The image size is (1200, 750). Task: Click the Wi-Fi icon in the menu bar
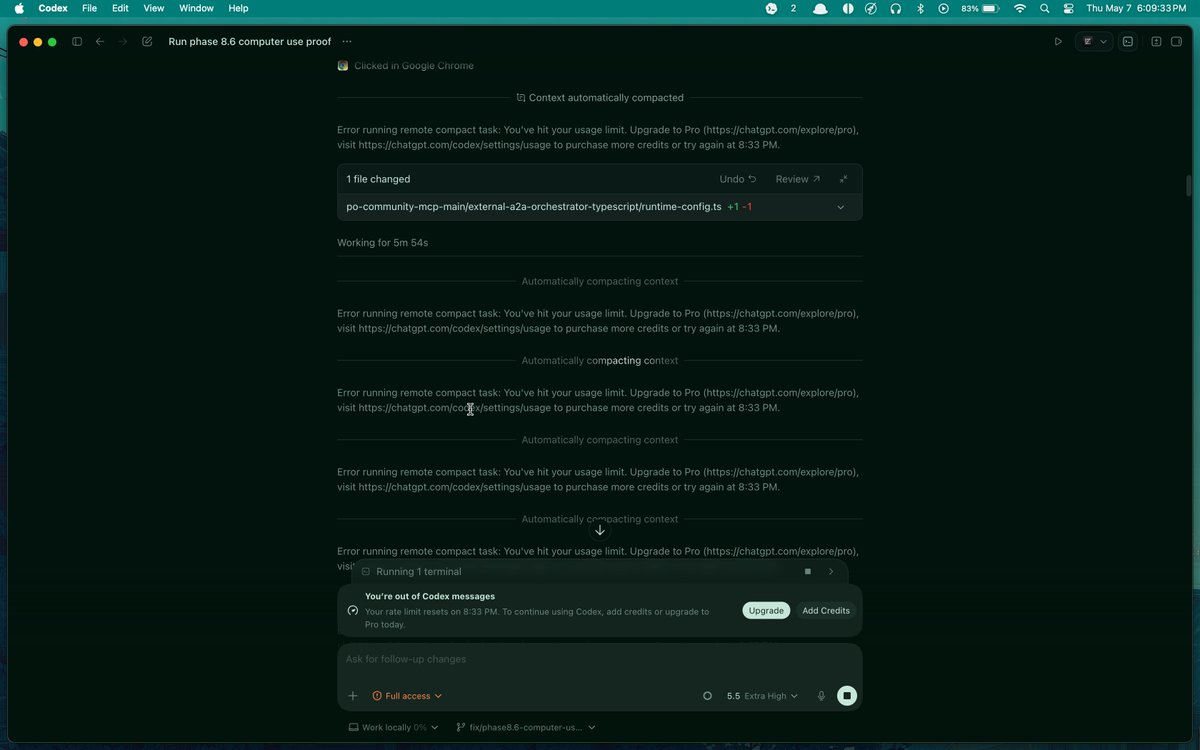(x=1020, y=8)
